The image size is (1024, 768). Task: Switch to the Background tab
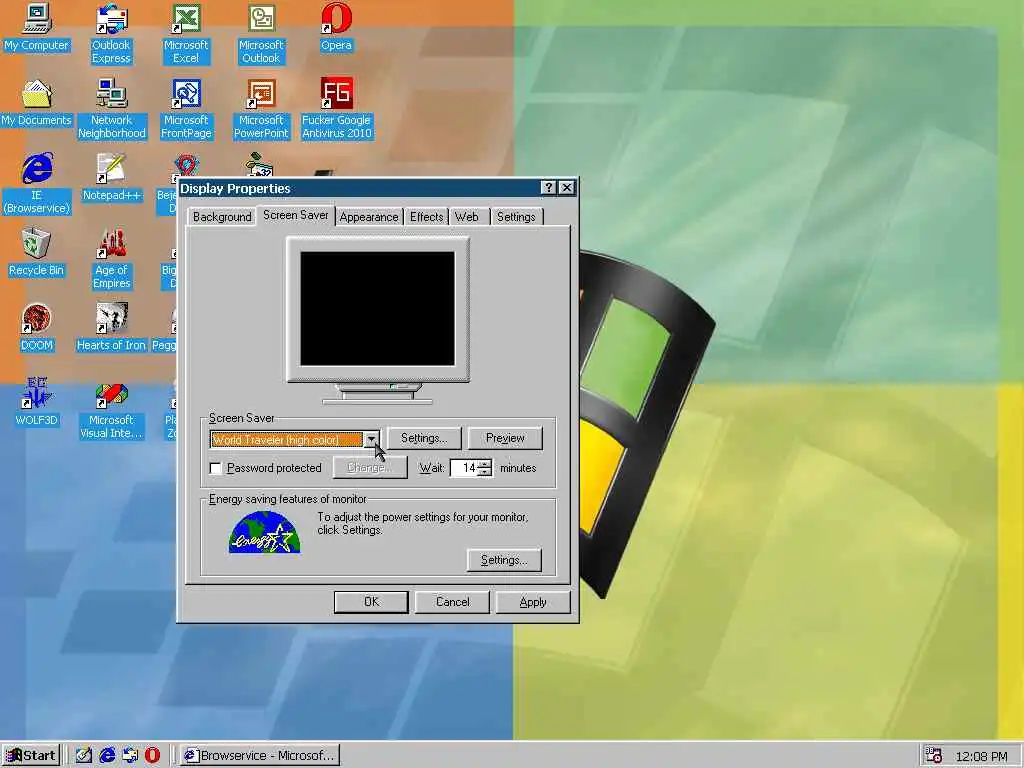pos(222,217)
